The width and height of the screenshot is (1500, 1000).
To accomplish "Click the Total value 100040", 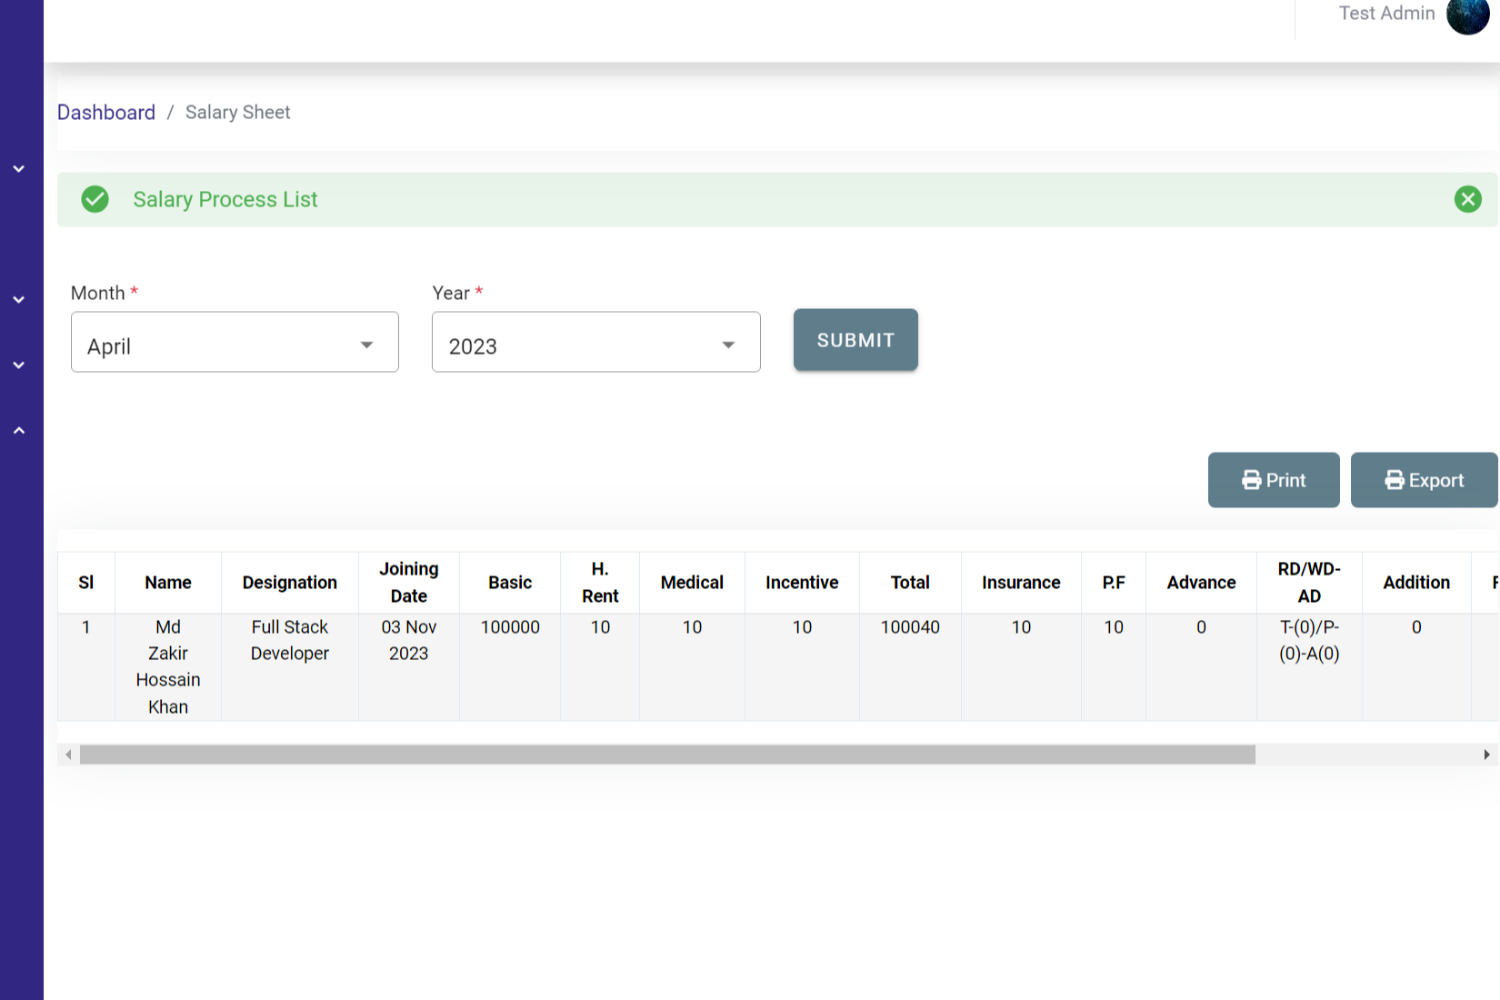I will tap(910, 627).
